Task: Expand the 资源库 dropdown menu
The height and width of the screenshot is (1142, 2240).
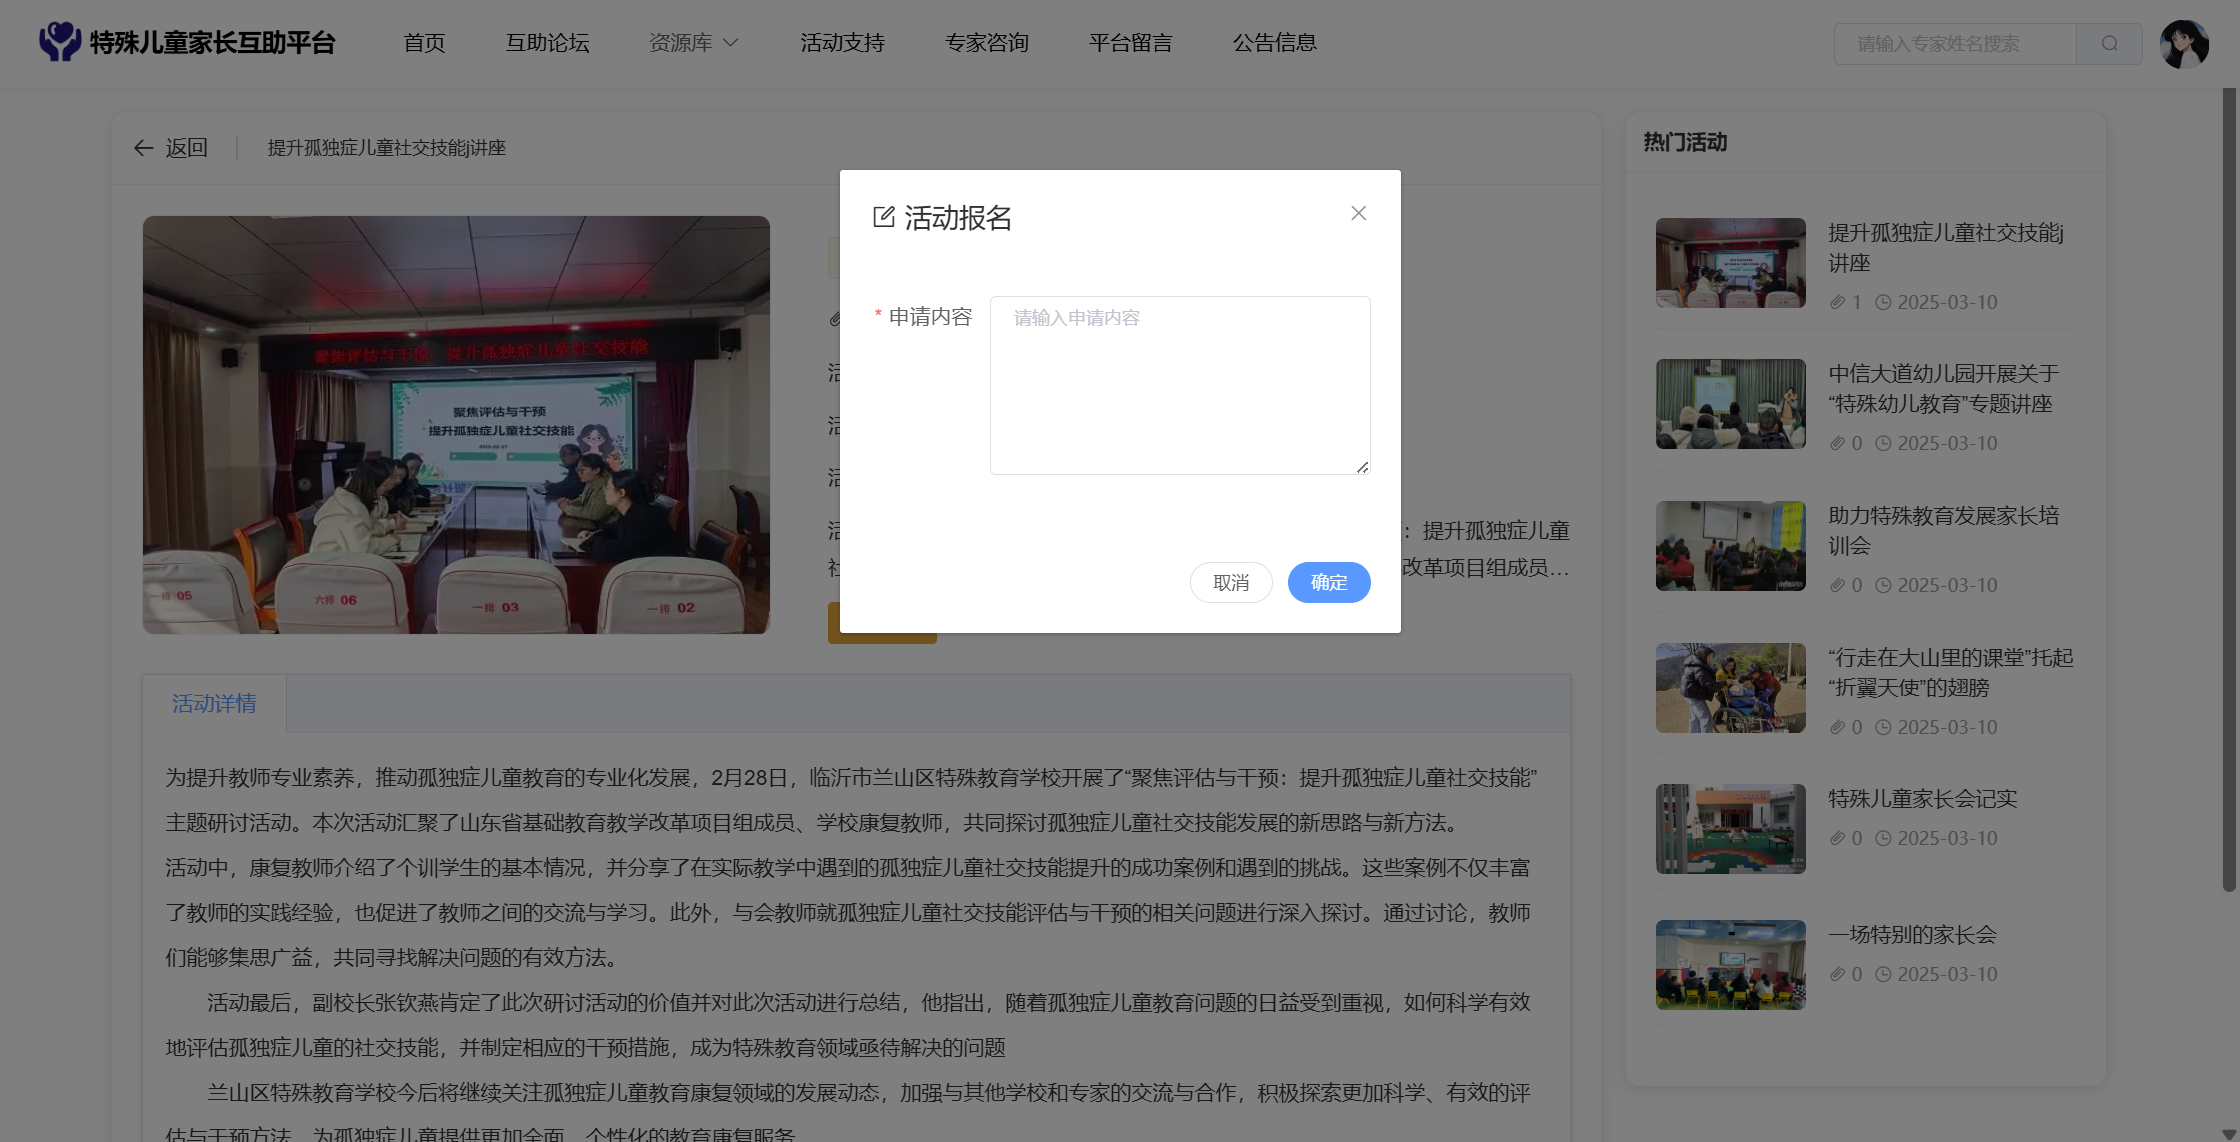Action: coord(681,43)
